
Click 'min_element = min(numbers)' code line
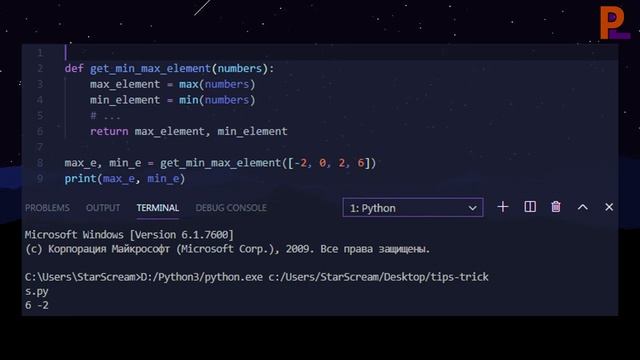point(173,100)
